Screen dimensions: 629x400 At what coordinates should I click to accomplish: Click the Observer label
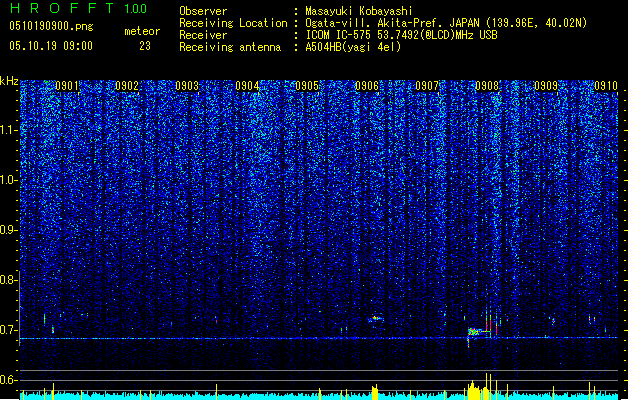pyautogui.click(x=203, y=11)
